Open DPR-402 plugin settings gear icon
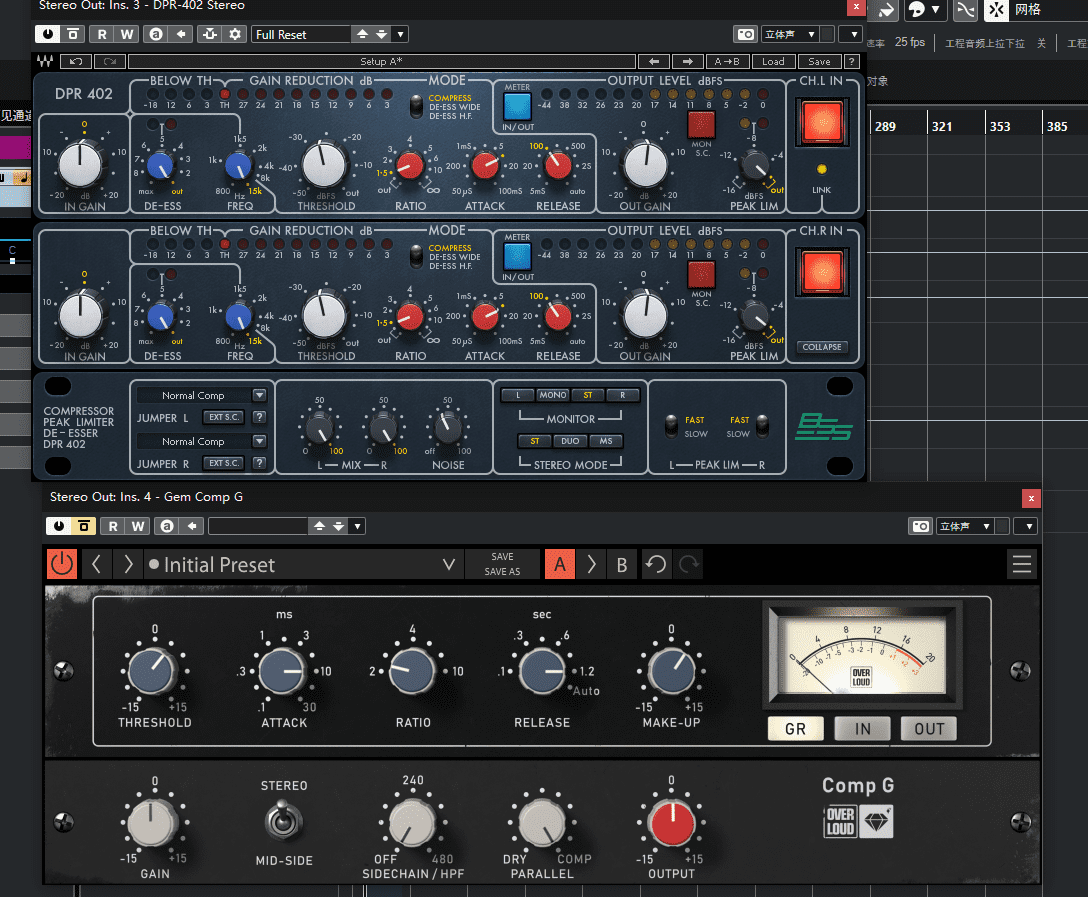This screenshot has width=1088, height=897. pyautogui.click(x=235, y=34)
